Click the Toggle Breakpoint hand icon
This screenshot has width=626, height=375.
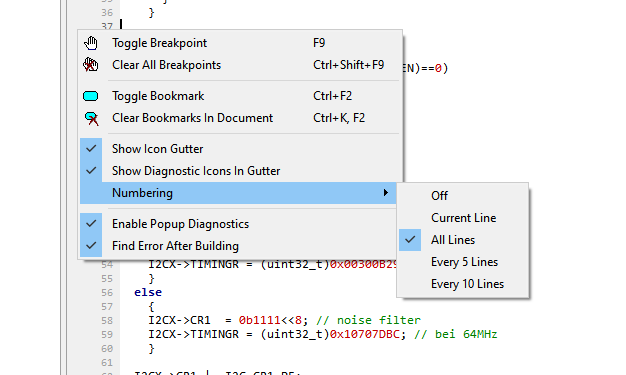coord(91,43)
